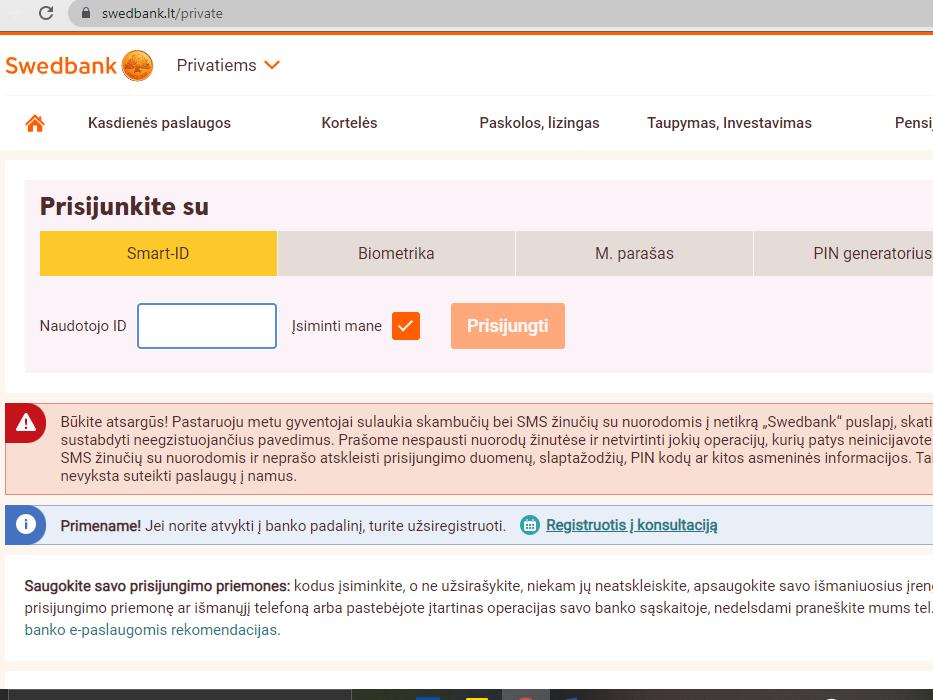Uncheck the Įsiminti mane checkbox
933x700 pixels.
coord(406,326)
